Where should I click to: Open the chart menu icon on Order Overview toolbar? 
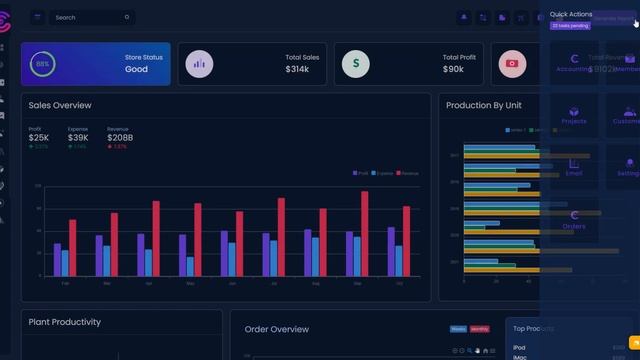(493, 351)
